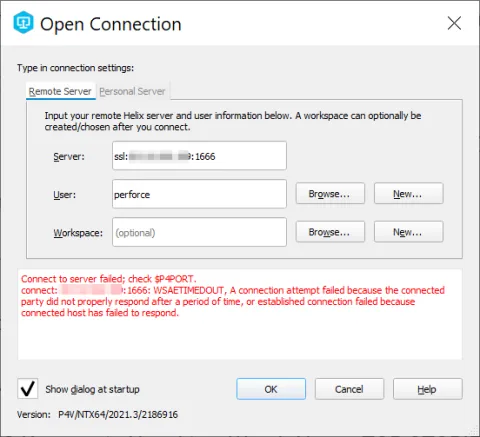
Task: Click the 'Show dialog at startup' label text
Action: click(x=92, y=389)
